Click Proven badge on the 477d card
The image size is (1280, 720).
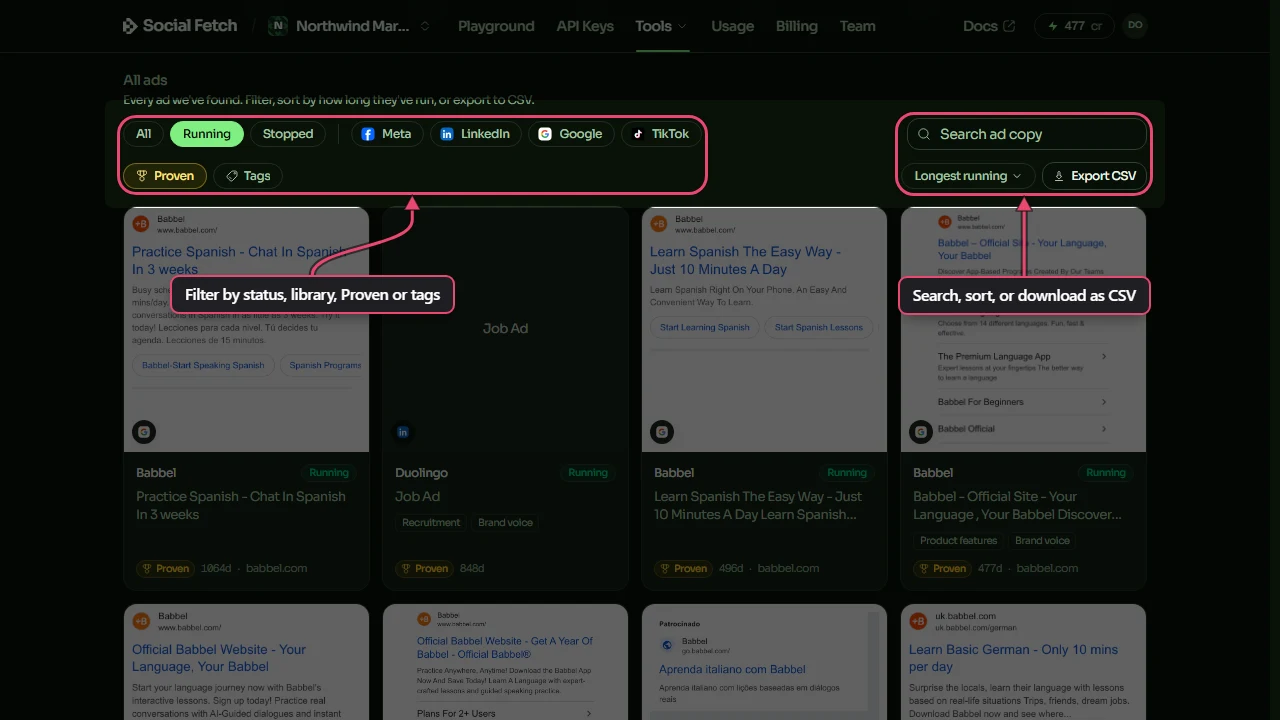coord(942,568)
